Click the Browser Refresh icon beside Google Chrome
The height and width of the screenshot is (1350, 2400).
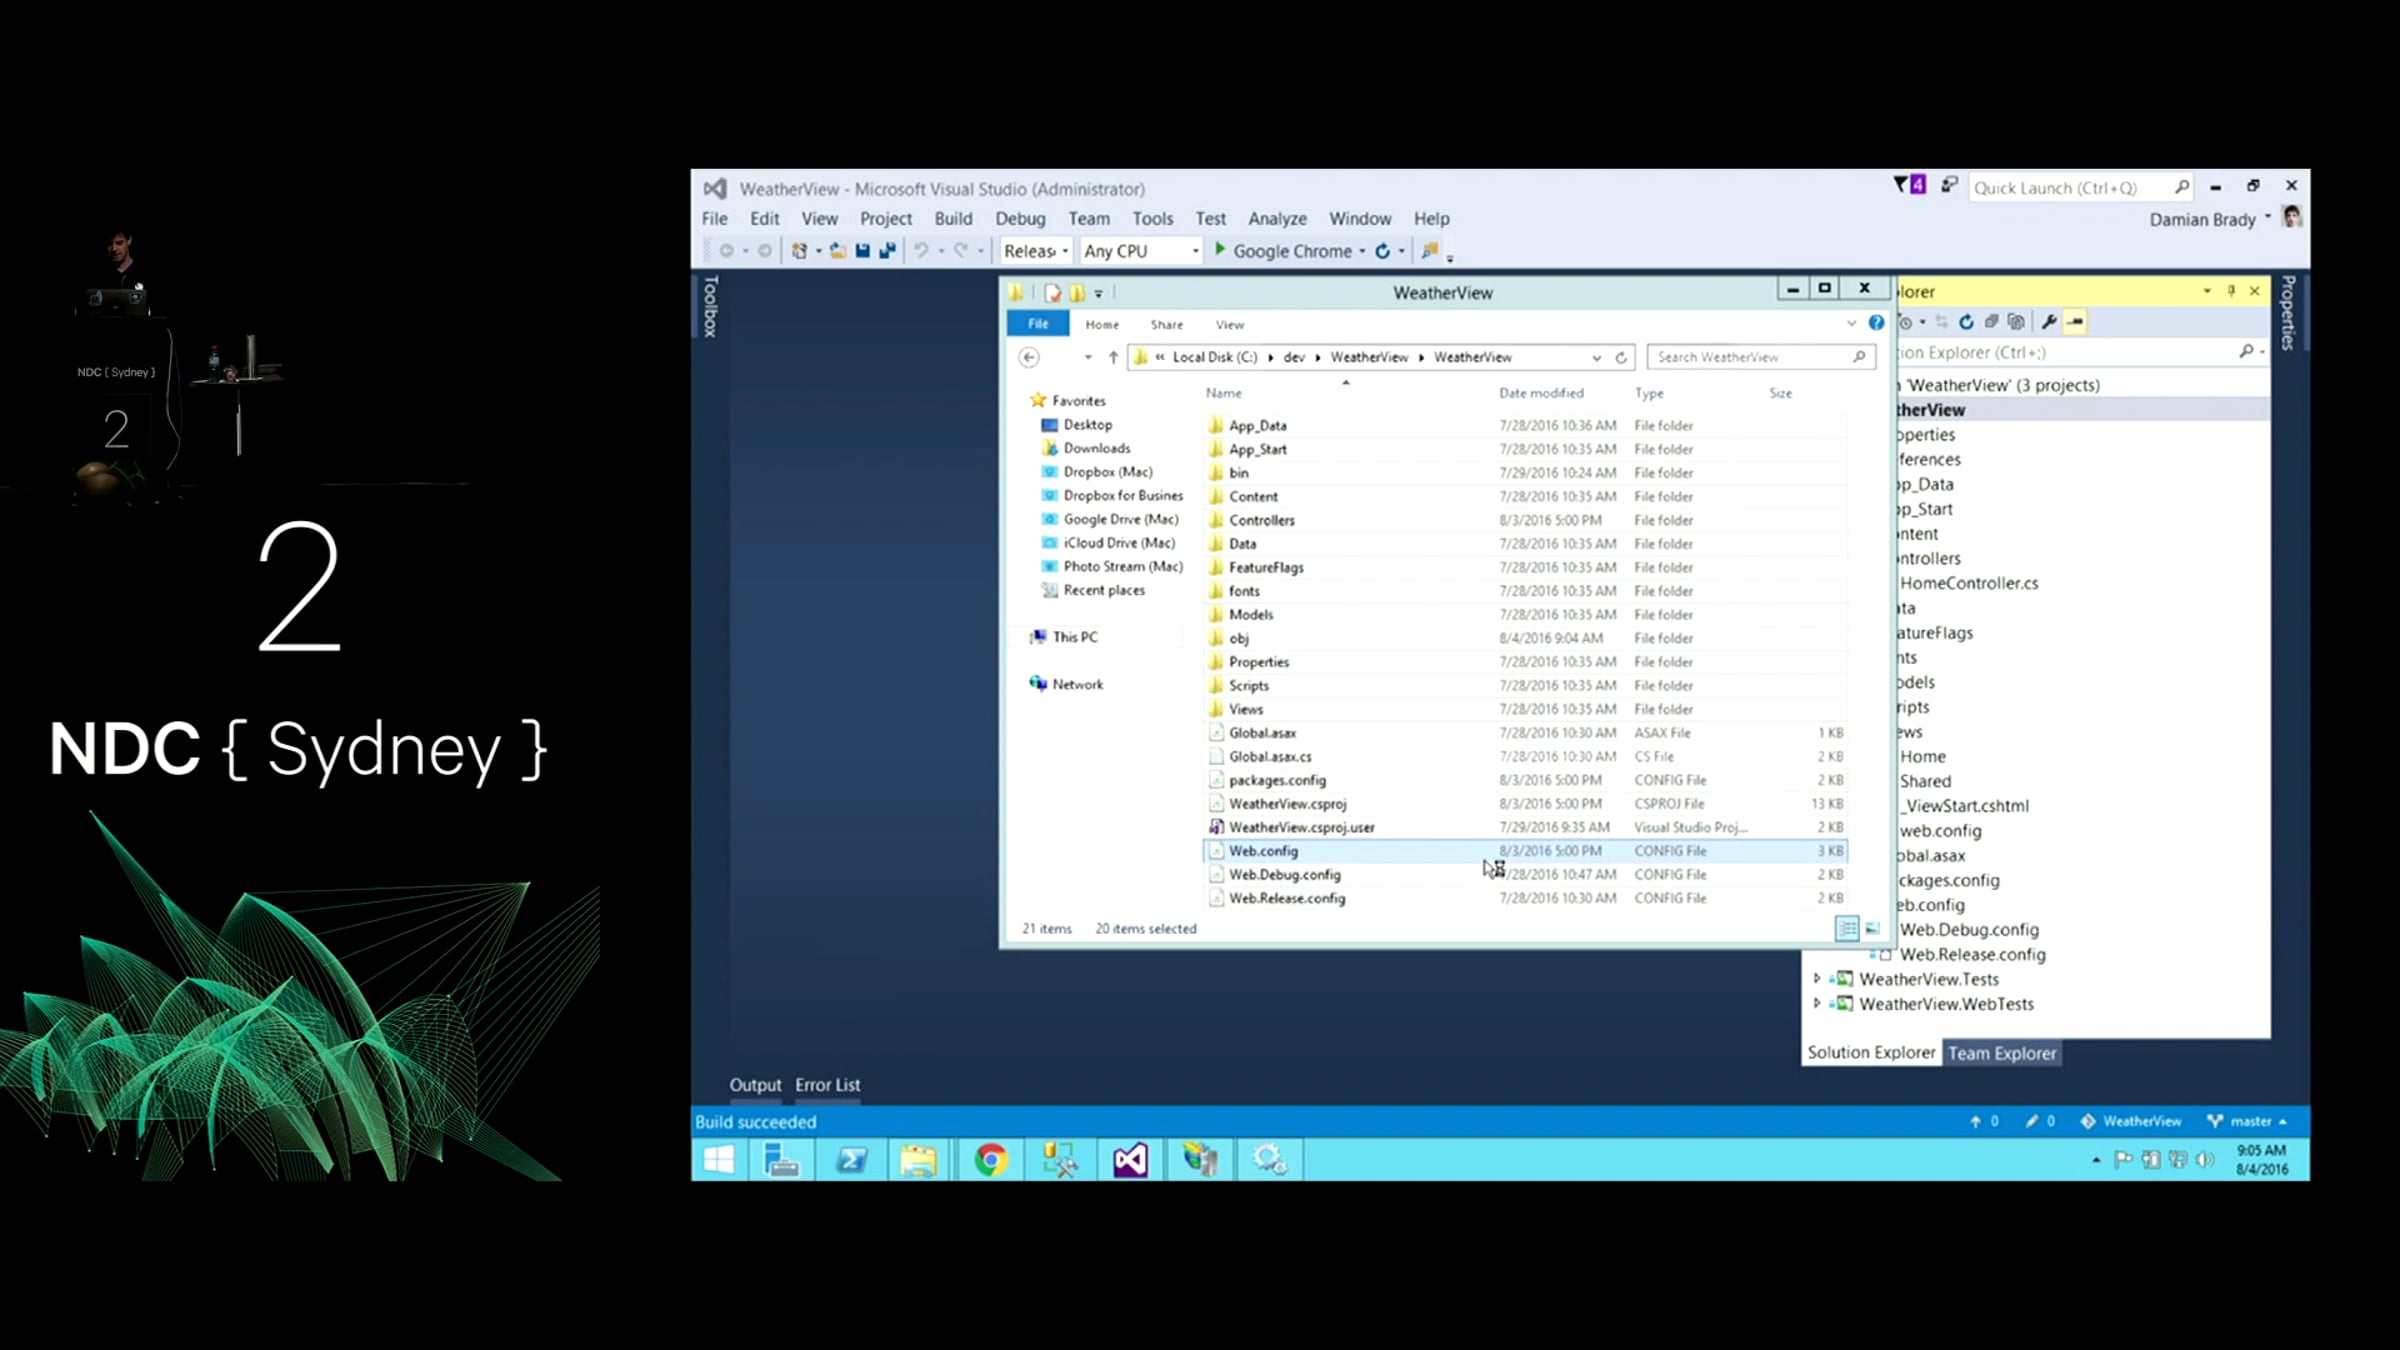click(1383, 251)
